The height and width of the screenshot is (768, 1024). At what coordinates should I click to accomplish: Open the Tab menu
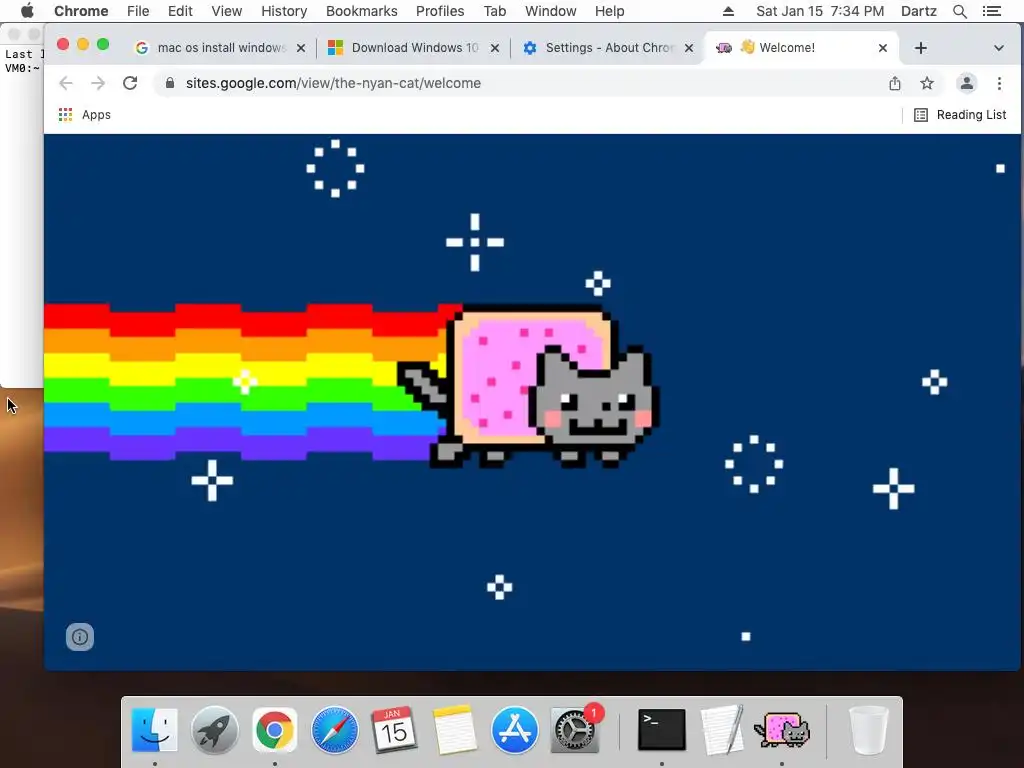[494, 11]
